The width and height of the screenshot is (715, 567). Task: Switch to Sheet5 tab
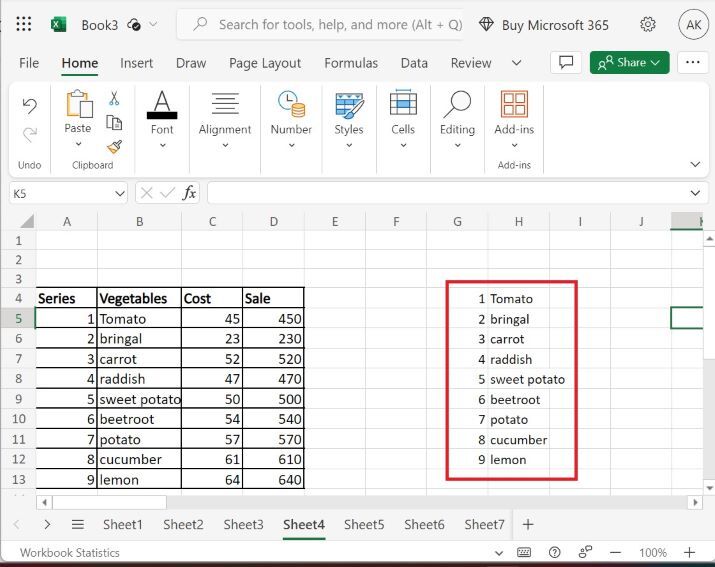(x=364, y=525)
